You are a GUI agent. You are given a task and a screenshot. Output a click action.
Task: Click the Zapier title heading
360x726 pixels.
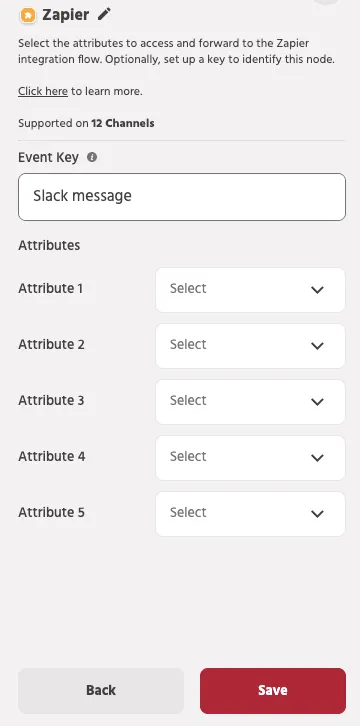pyautogui.click(x=66, y=15)
